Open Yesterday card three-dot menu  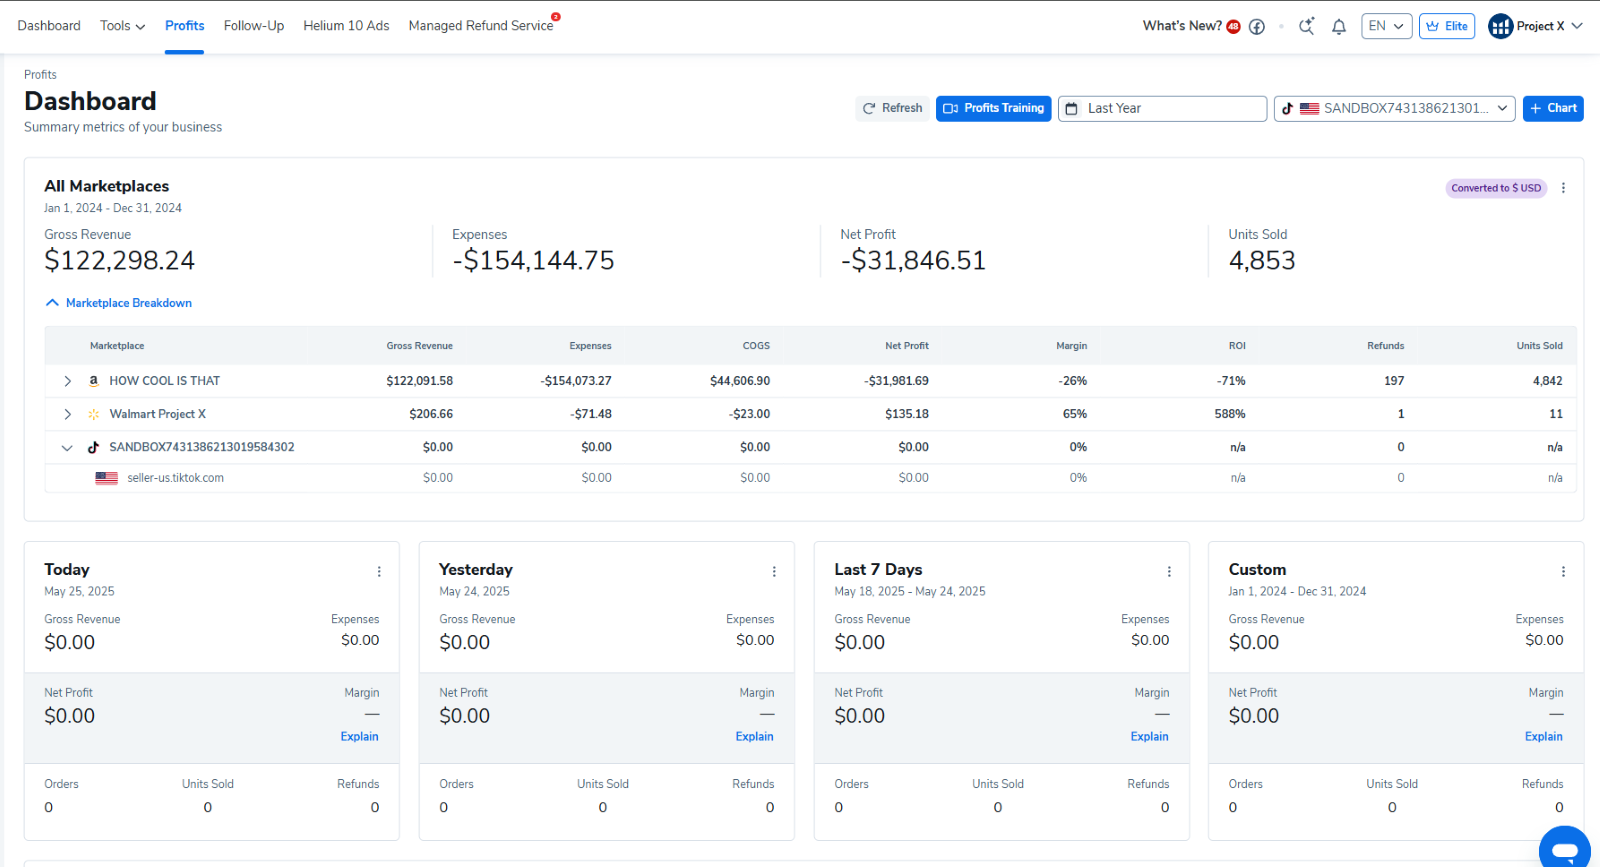click(774, 572)
